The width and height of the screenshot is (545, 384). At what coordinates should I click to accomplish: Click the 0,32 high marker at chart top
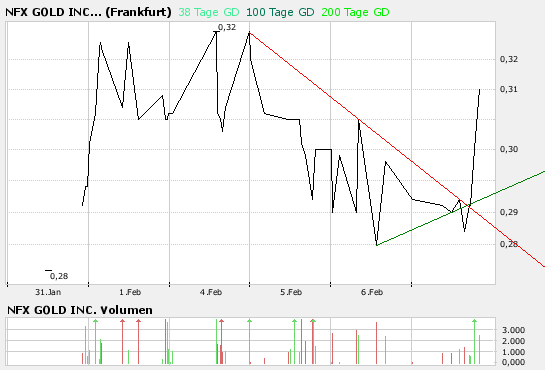(x=227, y=27)
